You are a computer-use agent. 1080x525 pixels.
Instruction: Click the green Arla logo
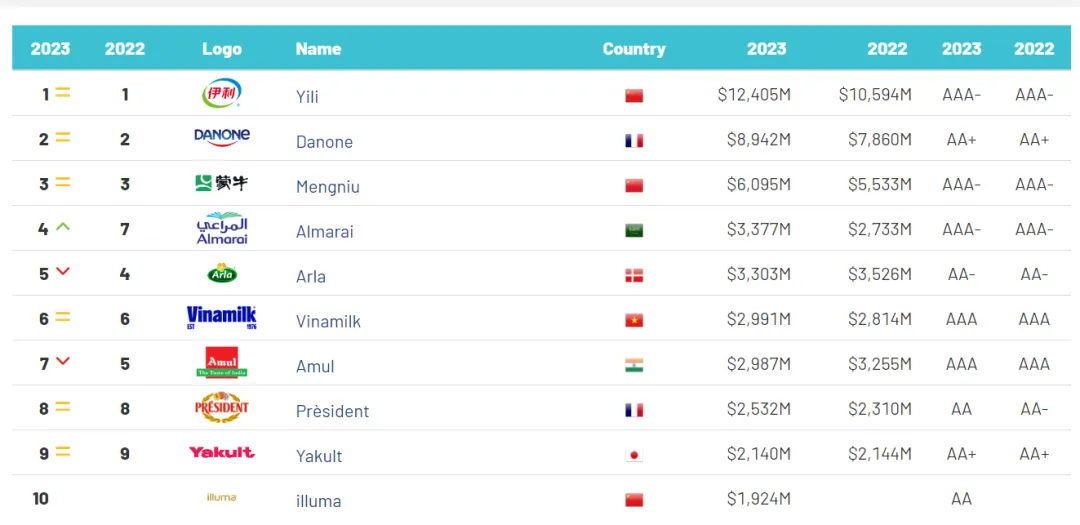pyautogui.click(x=221, y=273)
